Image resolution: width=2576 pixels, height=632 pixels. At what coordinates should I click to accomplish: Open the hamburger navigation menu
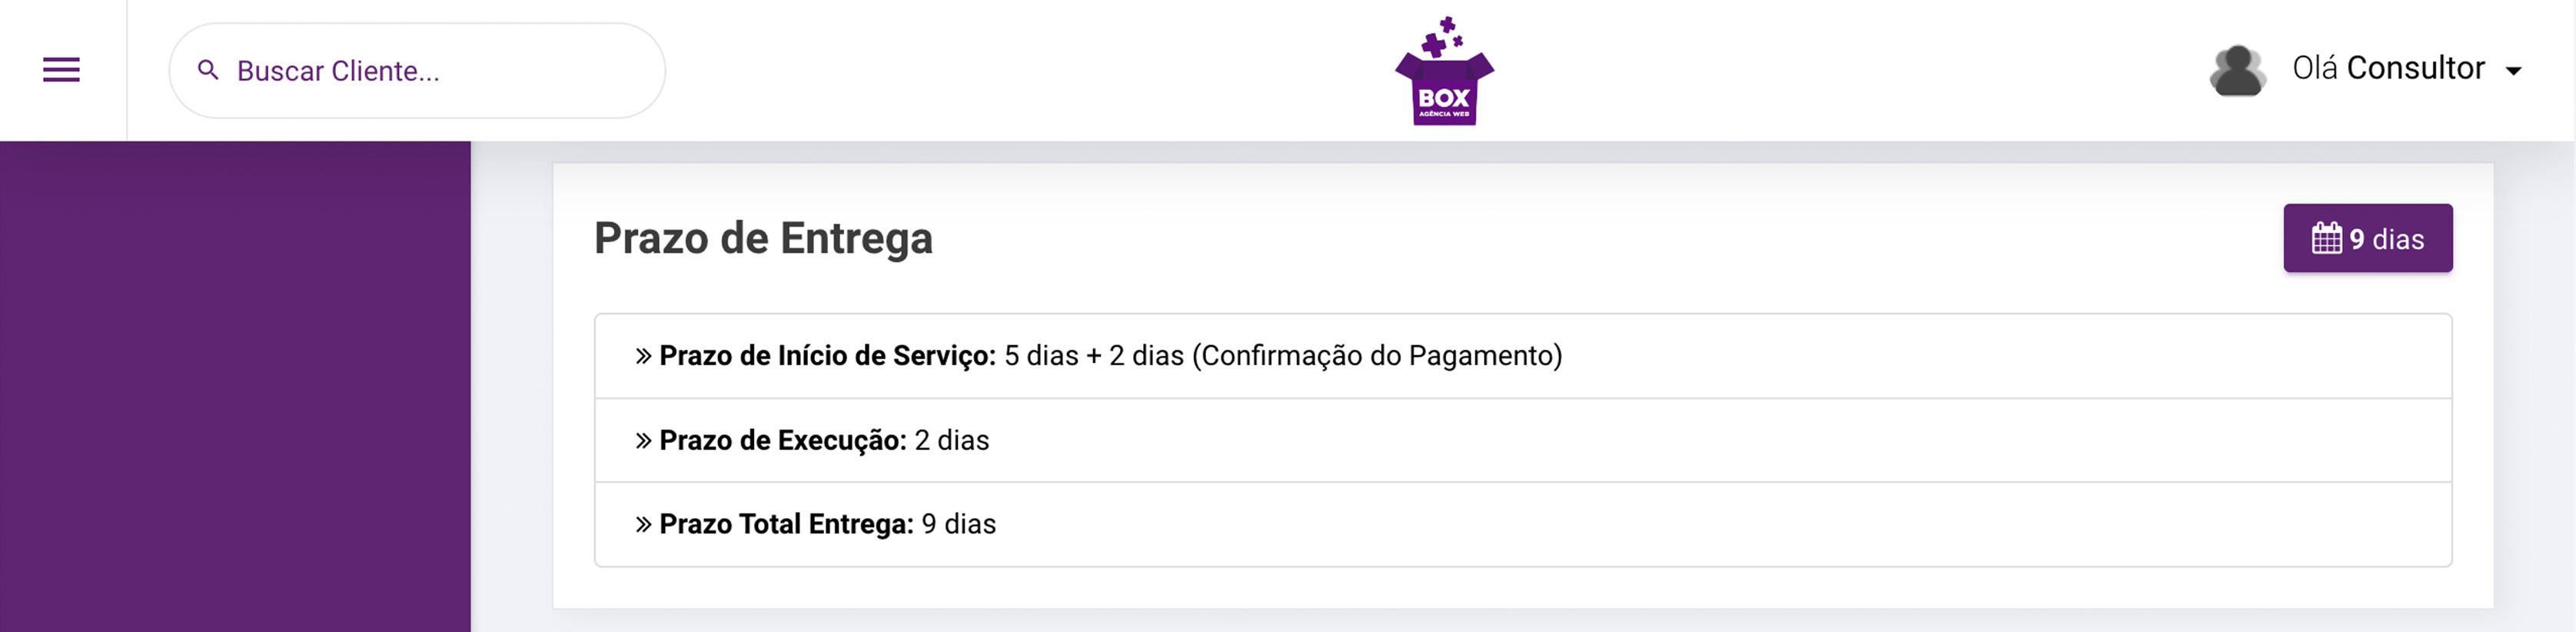pos(61,70)
